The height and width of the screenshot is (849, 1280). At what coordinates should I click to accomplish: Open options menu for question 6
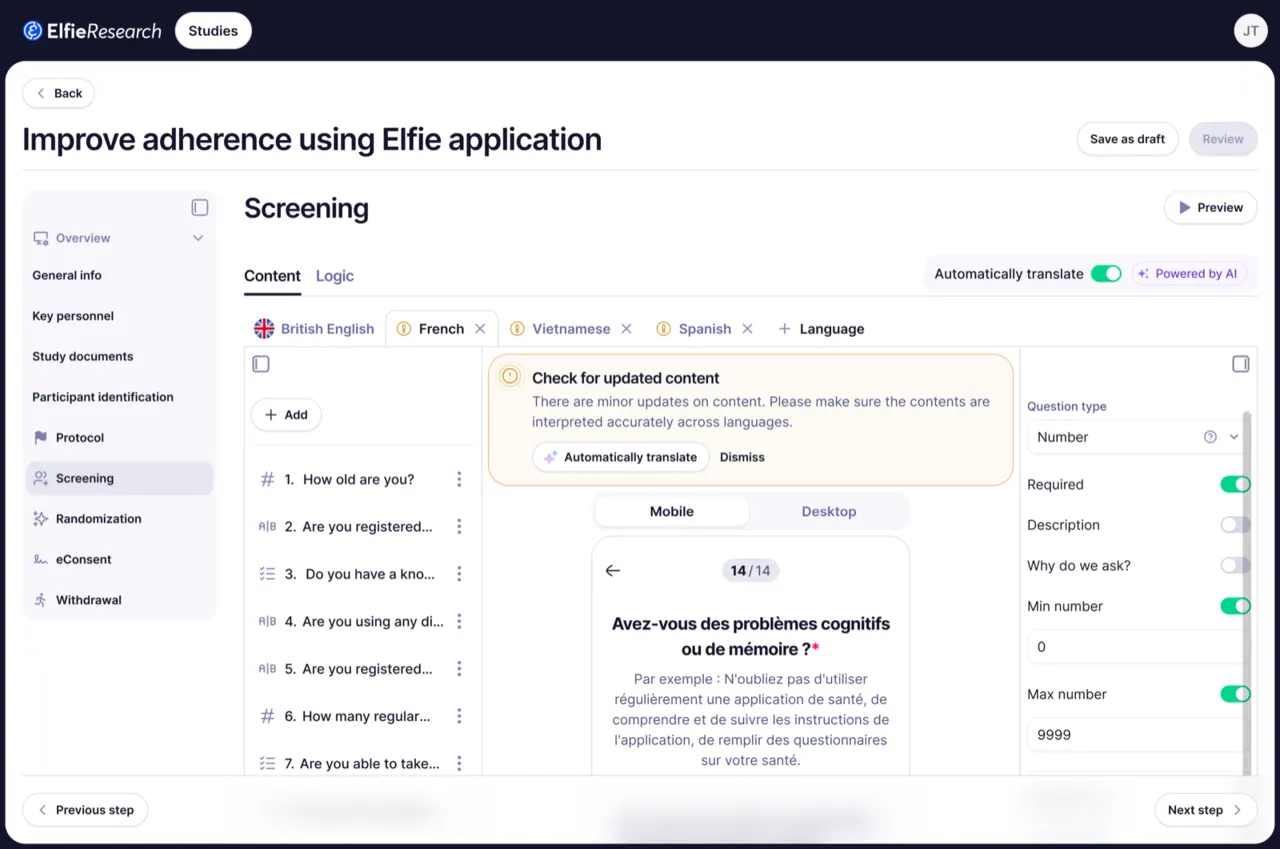pos(459,716)
